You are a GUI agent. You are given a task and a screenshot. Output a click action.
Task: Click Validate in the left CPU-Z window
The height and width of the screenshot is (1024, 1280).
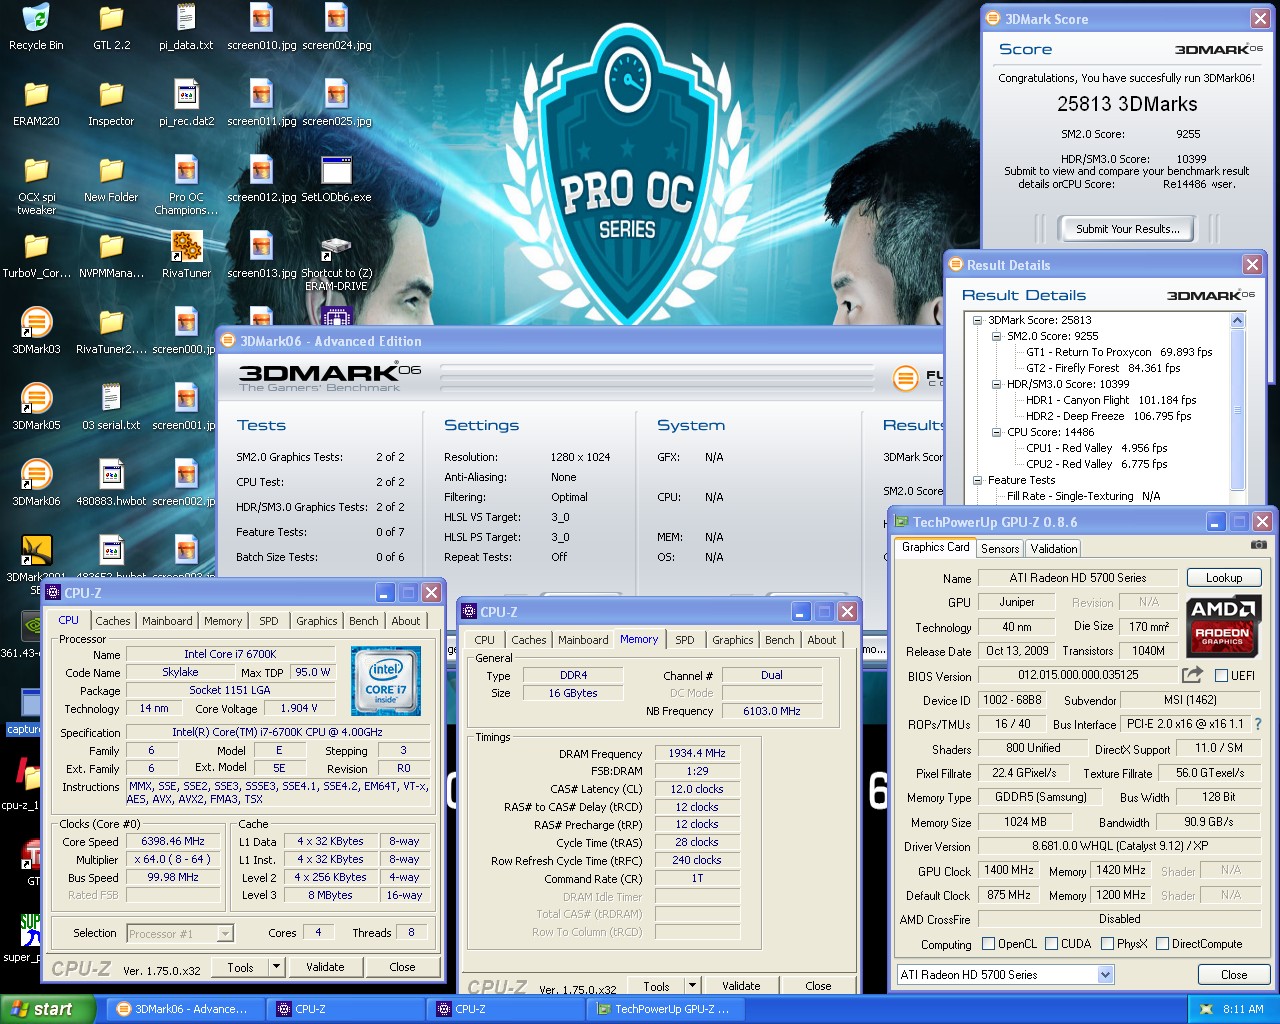pyautogui.click(x=325, y=967)
